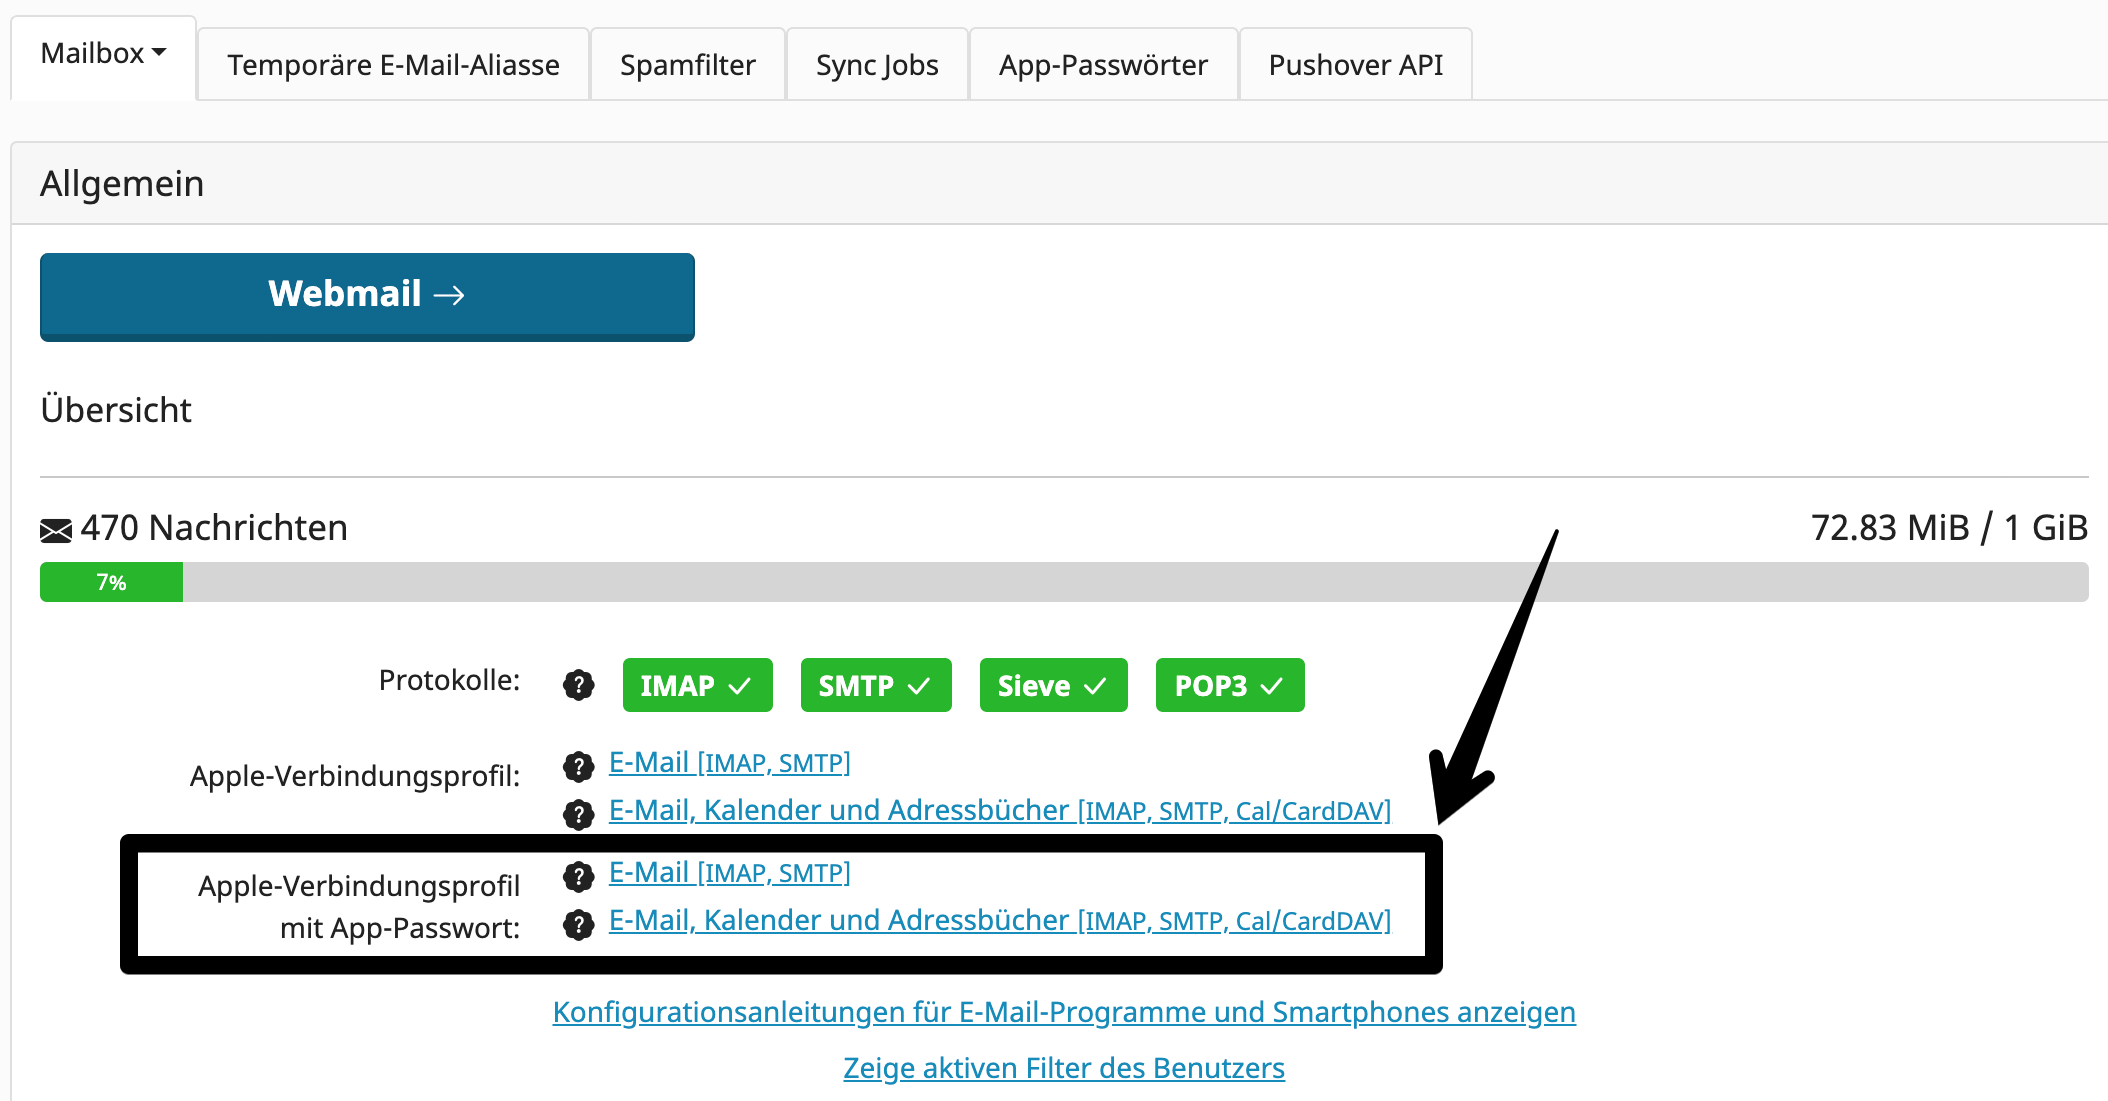
Task: Open the Mailbox dropdown tab
Action: pos(103,54)
